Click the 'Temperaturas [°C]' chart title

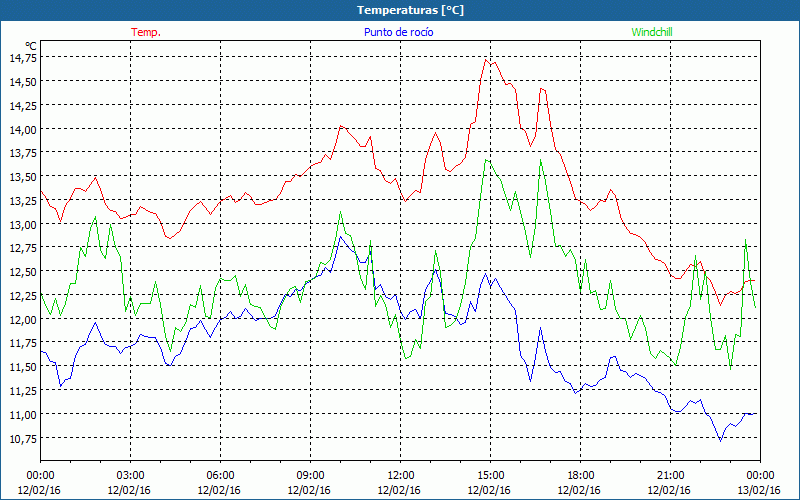pos(410,10)
